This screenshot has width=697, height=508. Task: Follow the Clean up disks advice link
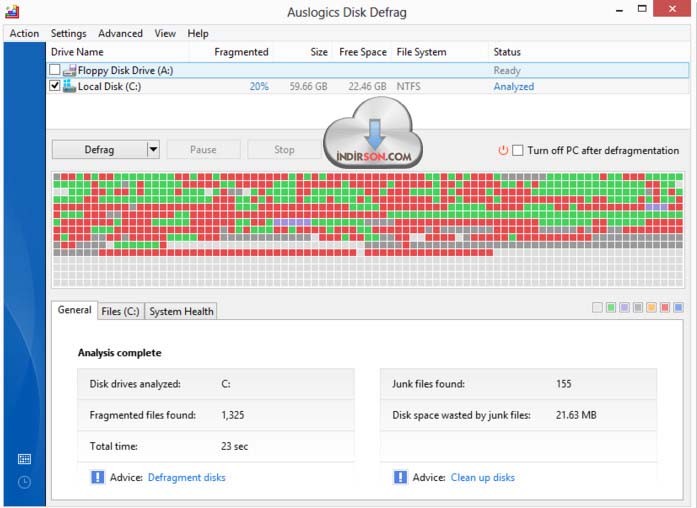click(483, 477)
